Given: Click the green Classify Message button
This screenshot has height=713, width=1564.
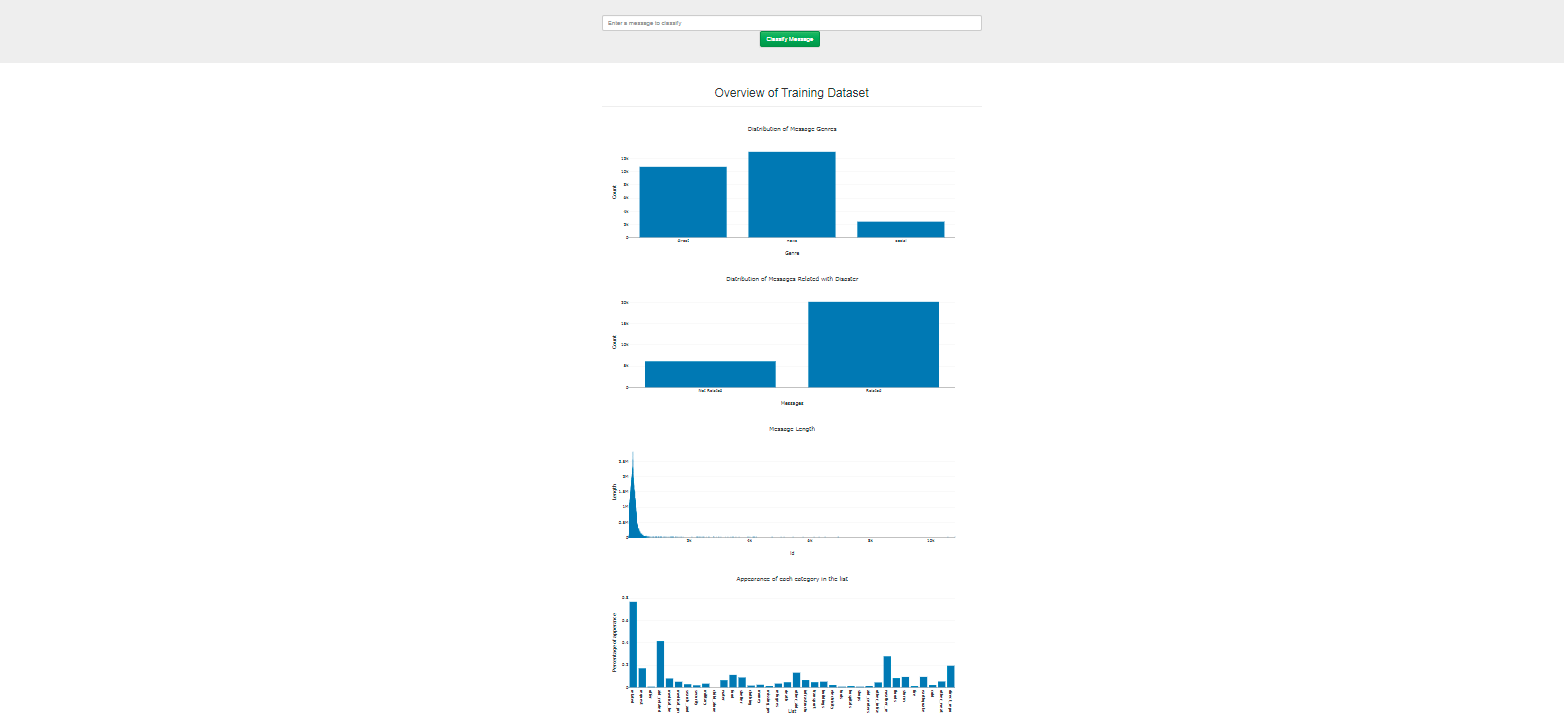Looking at the screenshot, I should [790, 39].
